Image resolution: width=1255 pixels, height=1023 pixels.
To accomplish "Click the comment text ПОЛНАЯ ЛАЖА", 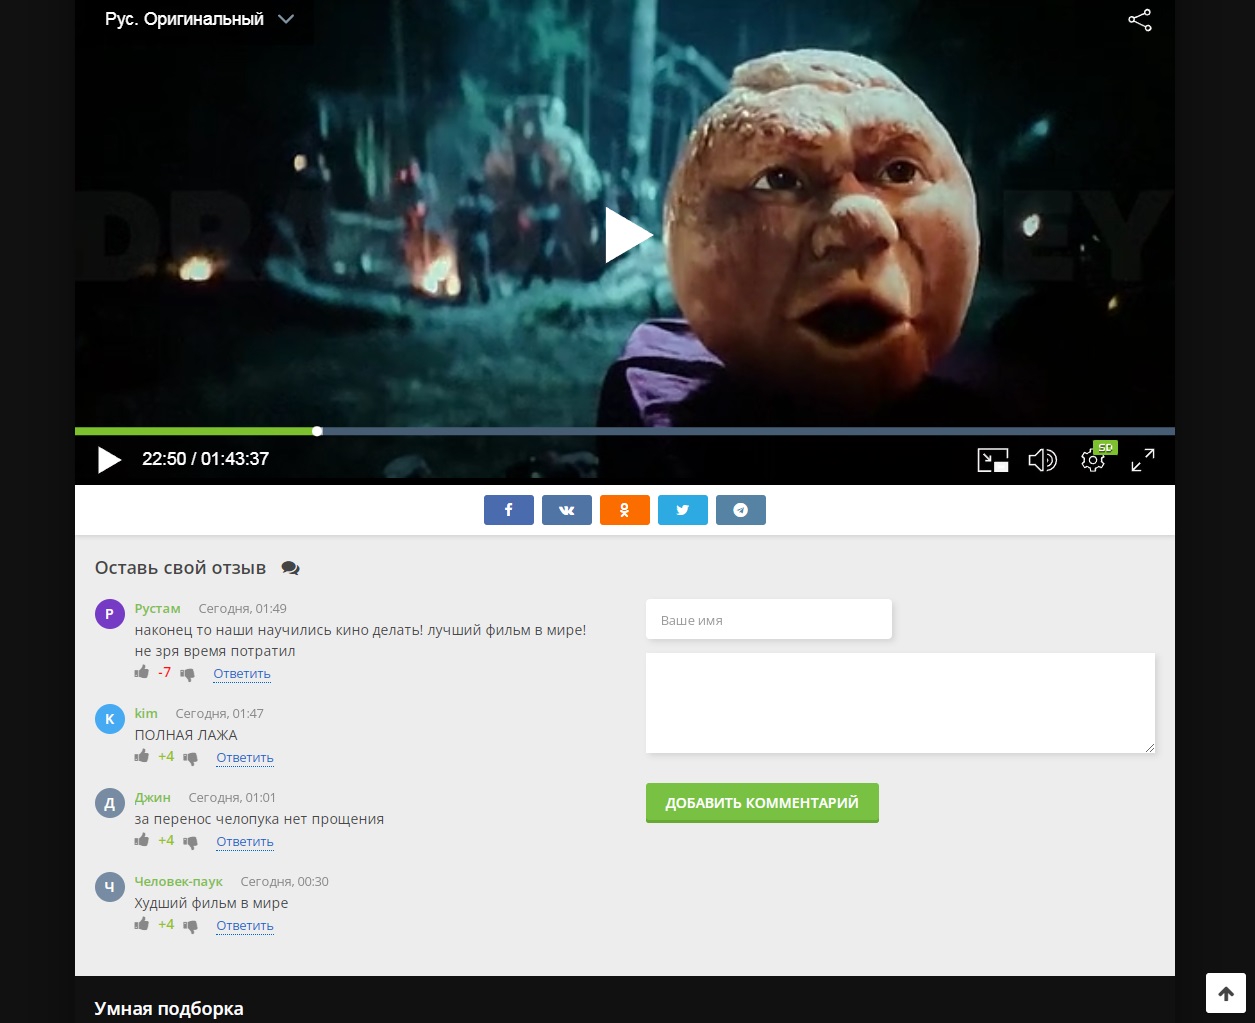I will point(186,735).
